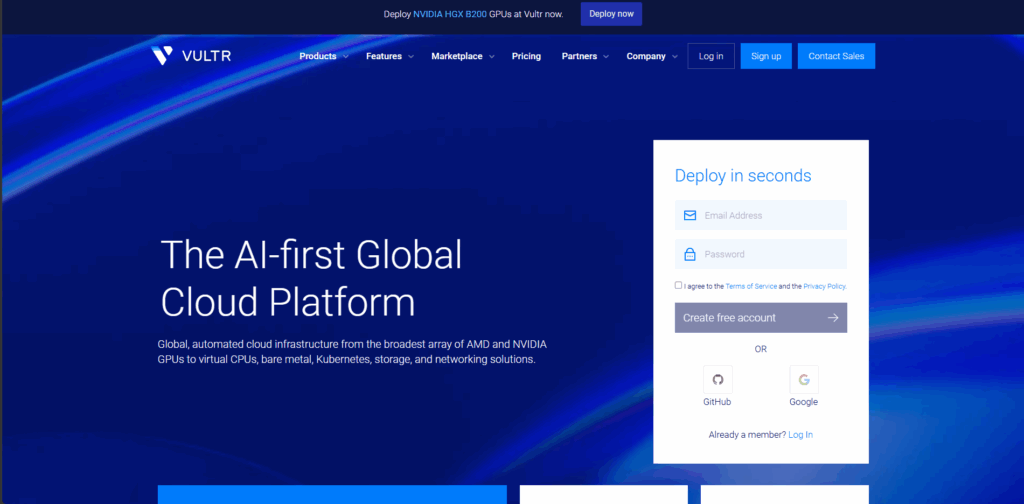Click the Vultr logo in header
This screenshot has width=1024, height=504.
point(191,56)
